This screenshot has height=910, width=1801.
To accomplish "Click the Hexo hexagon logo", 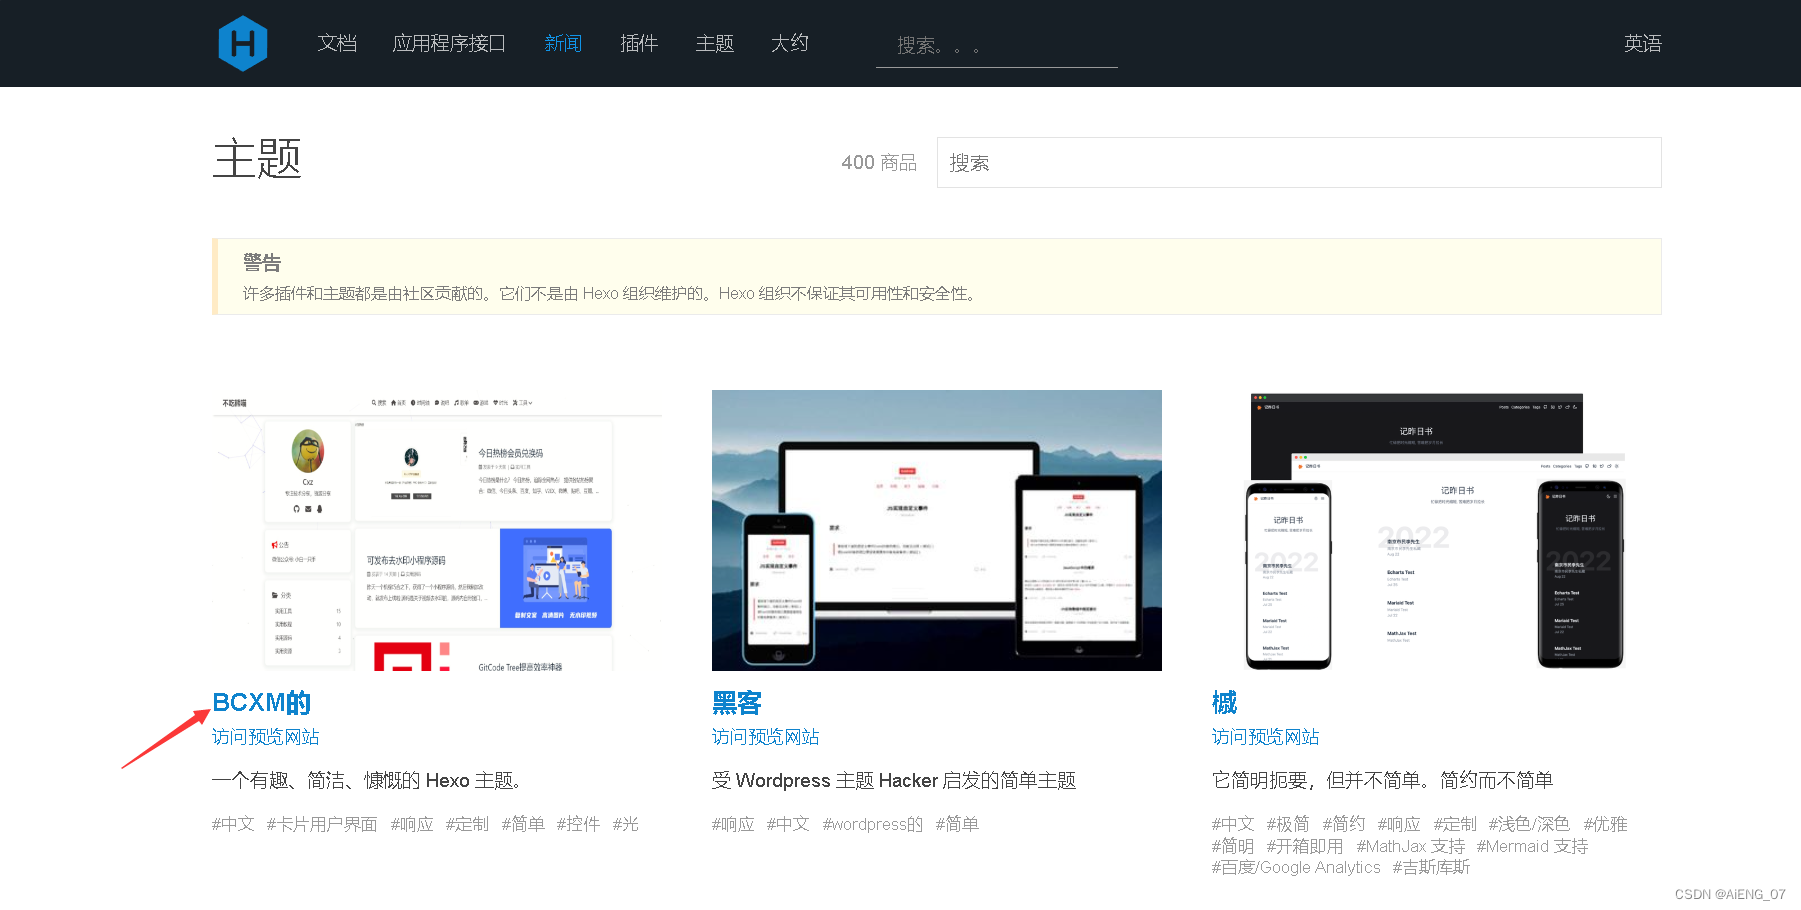I will pos(243,43).
